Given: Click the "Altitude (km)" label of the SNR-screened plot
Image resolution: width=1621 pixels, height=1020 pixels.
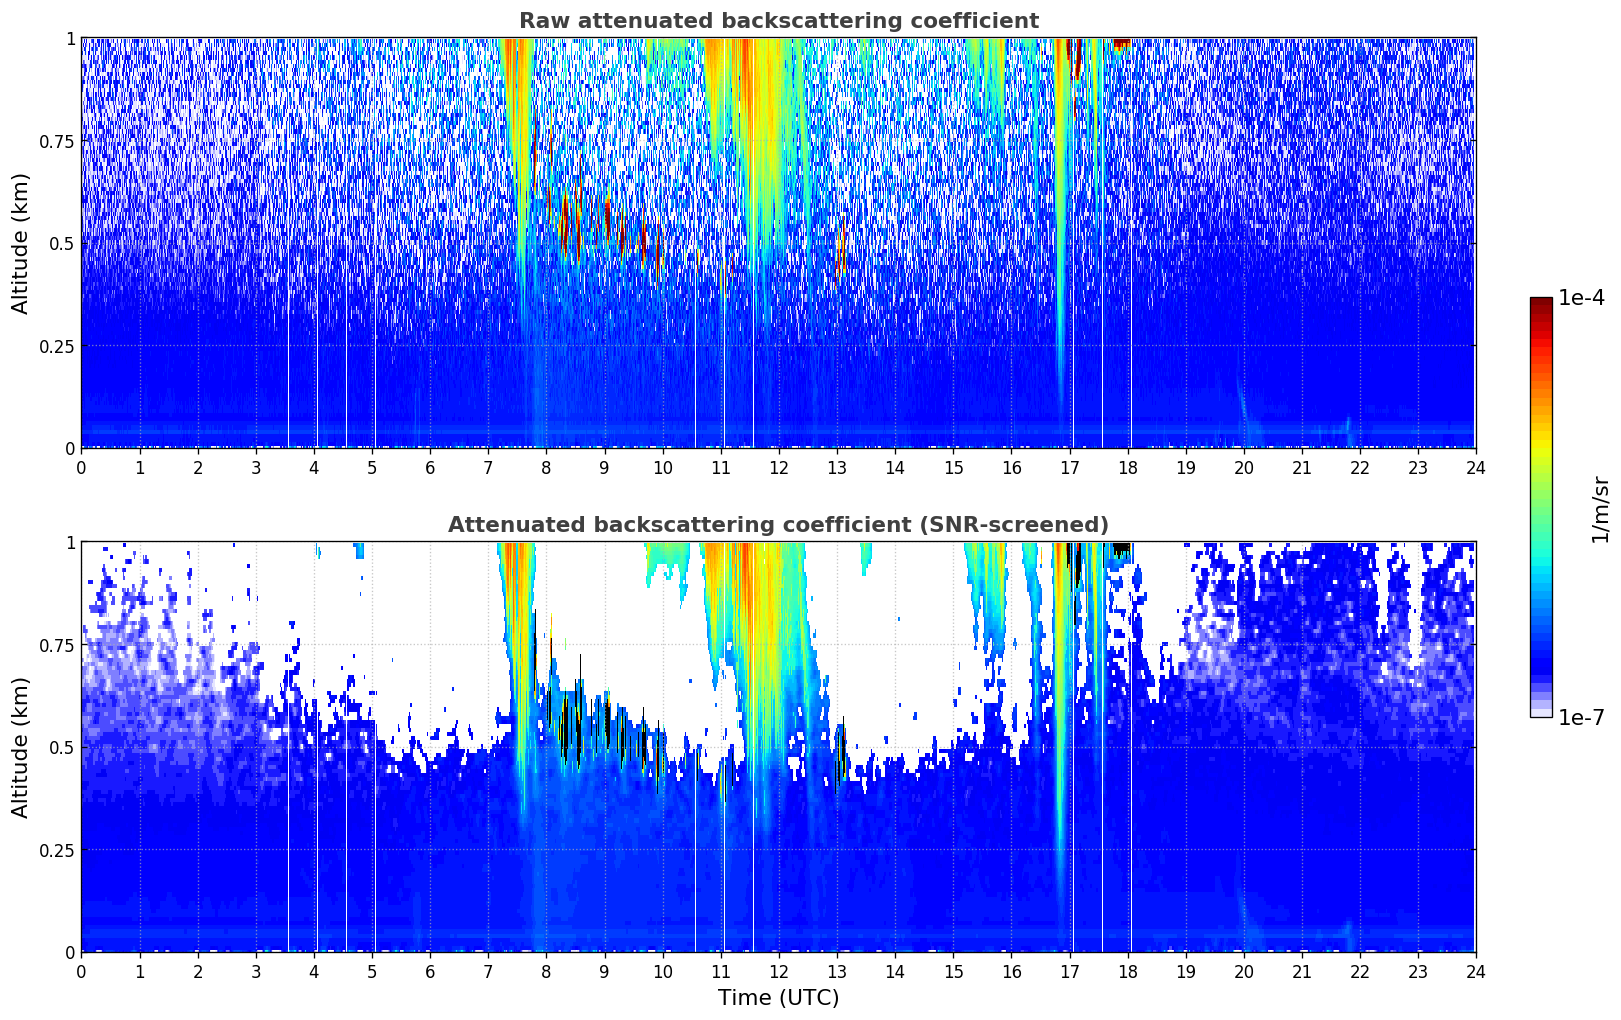Looking at the screenshot, I should point(21,747).
